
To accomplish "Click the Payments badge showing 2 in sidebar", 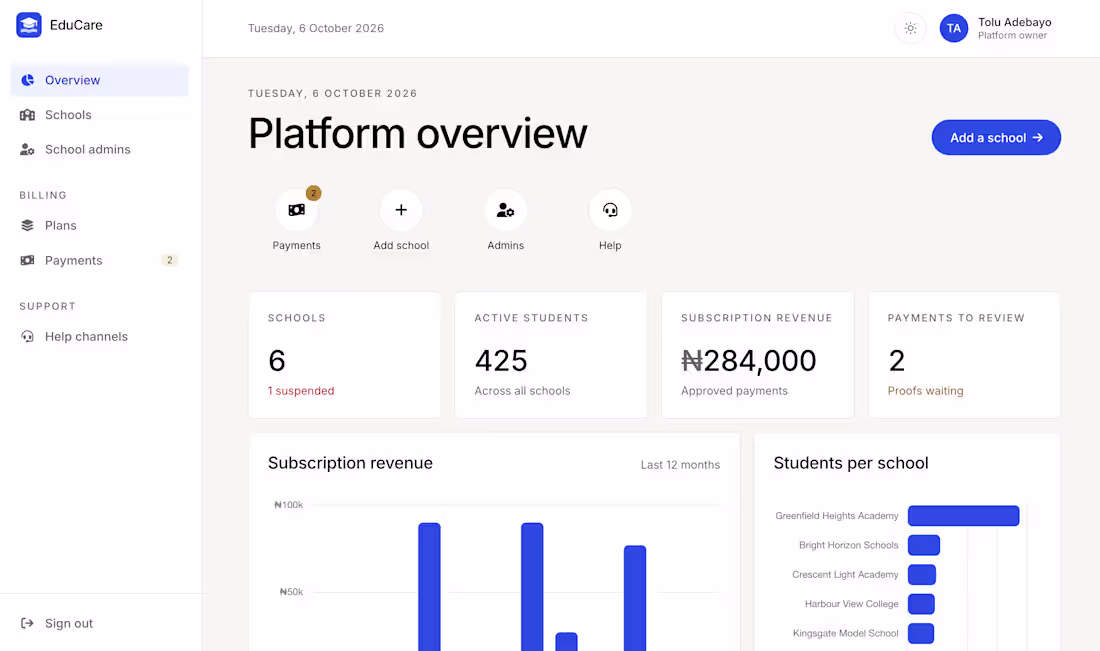I will pyautogui.click(x=169, y=260).
